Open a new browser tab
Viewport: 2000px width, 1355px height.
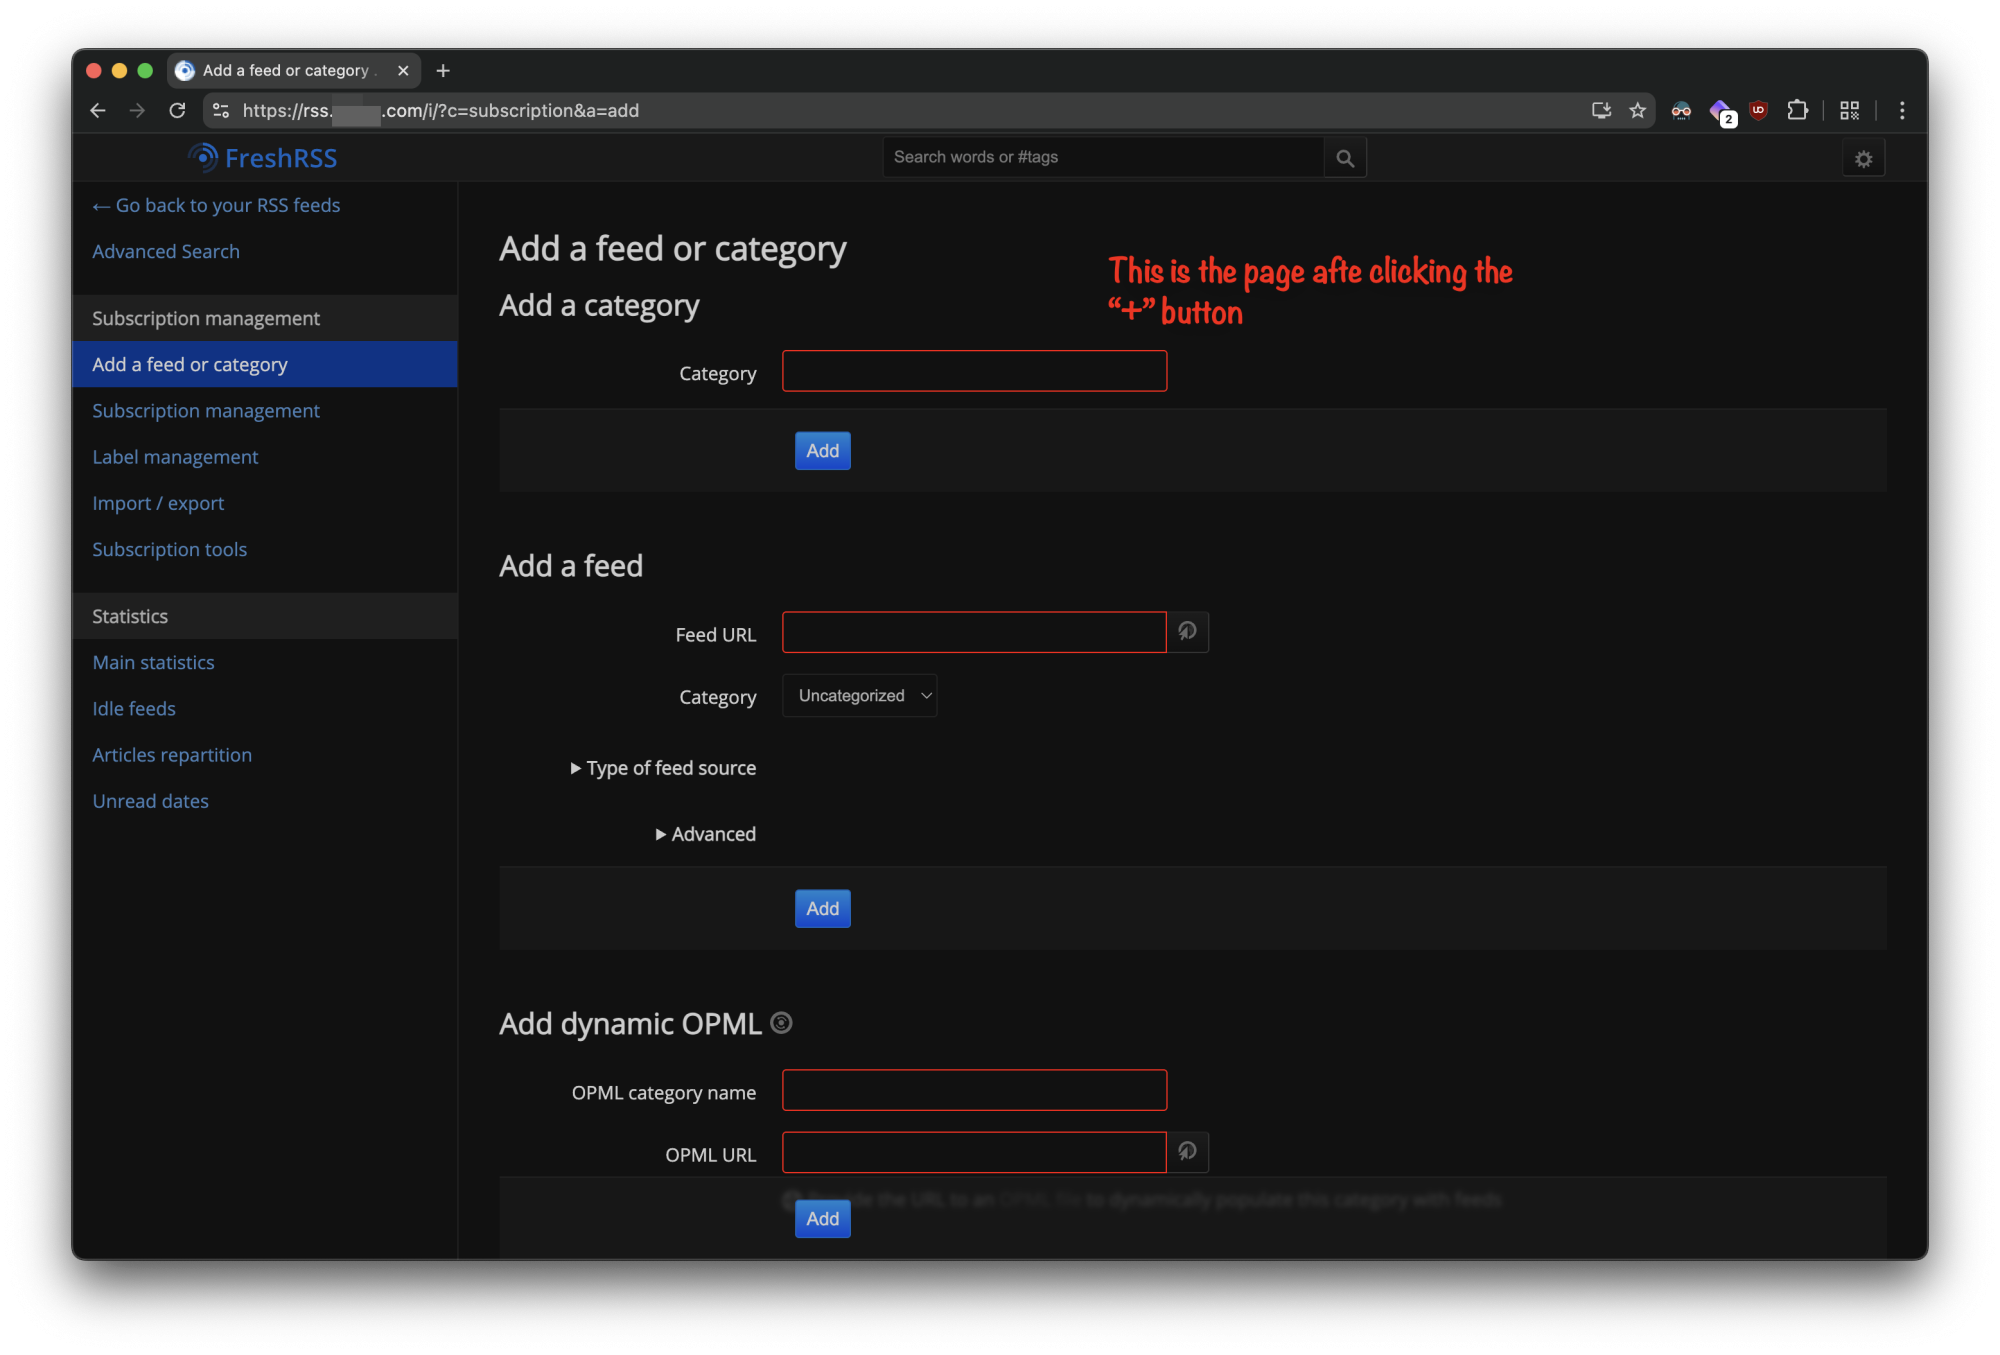click(443, 71)
